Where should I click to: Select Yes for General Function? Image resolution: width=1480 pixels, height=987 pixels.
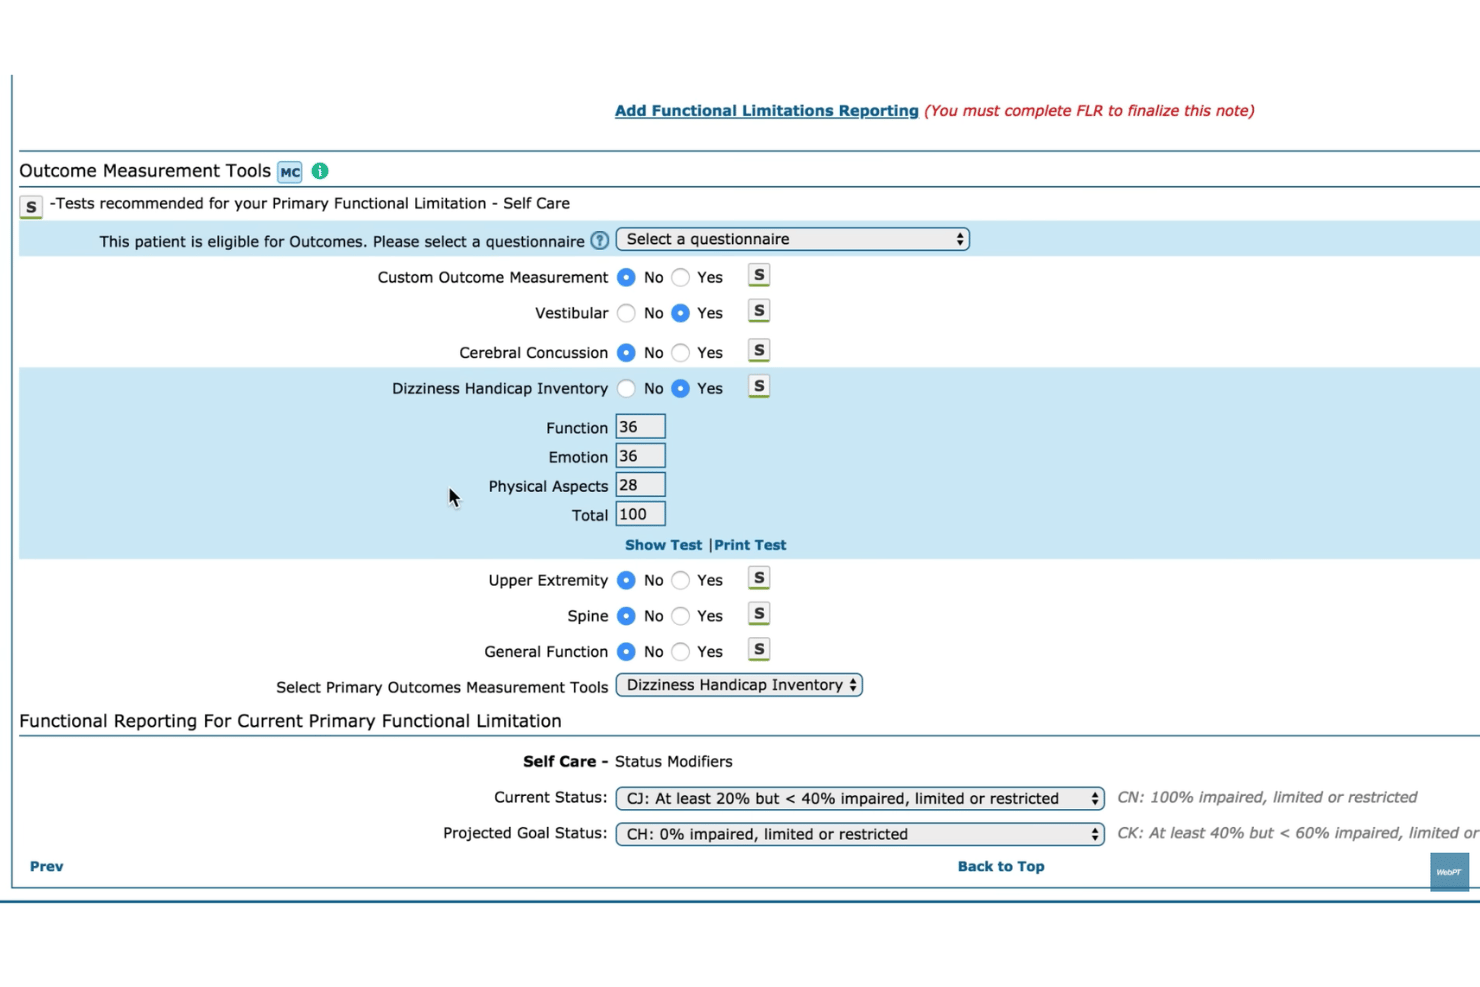(681, 652)
